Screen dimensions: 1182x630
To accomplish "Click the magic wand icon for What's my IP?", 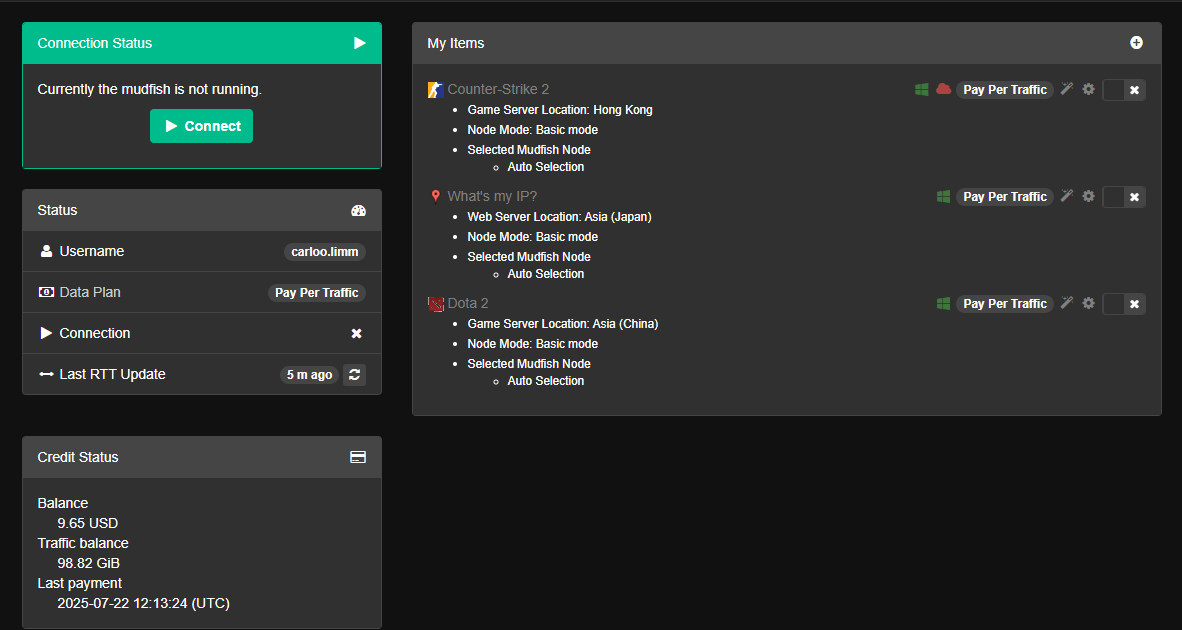I will pos(1067,196).
